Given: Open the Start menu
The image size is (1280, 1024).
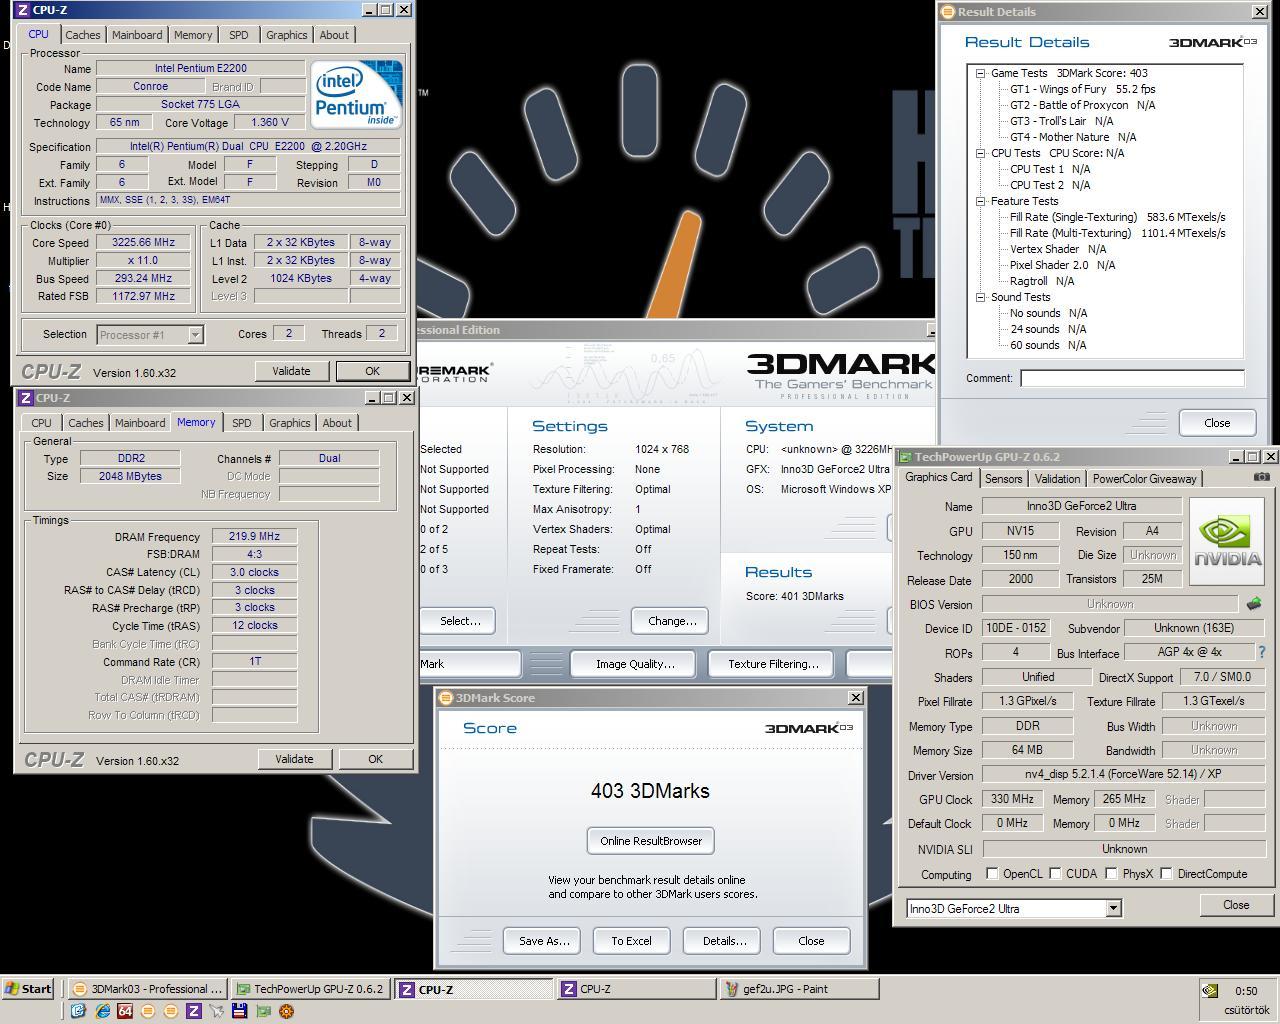Looking at the screenshot, I should tap(27, 989).
